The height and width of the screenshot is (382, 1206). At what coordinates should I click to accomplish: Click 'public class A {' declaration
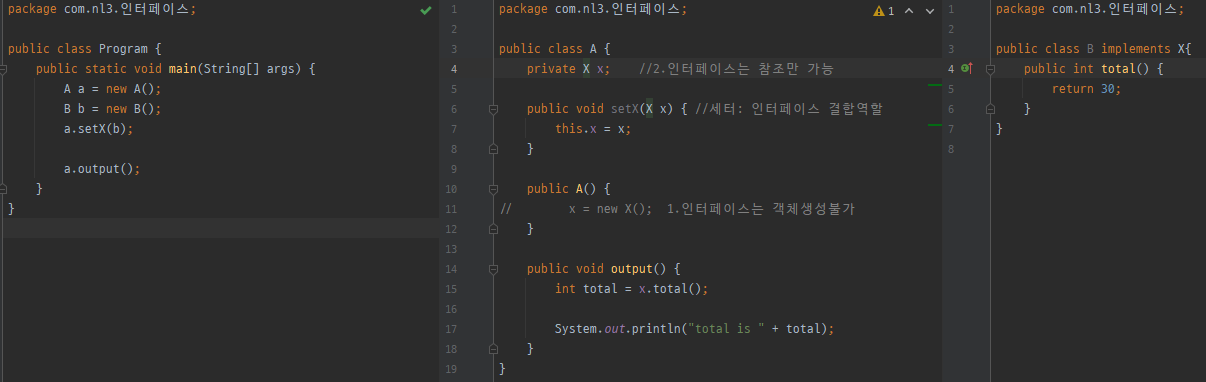point(554,49)
